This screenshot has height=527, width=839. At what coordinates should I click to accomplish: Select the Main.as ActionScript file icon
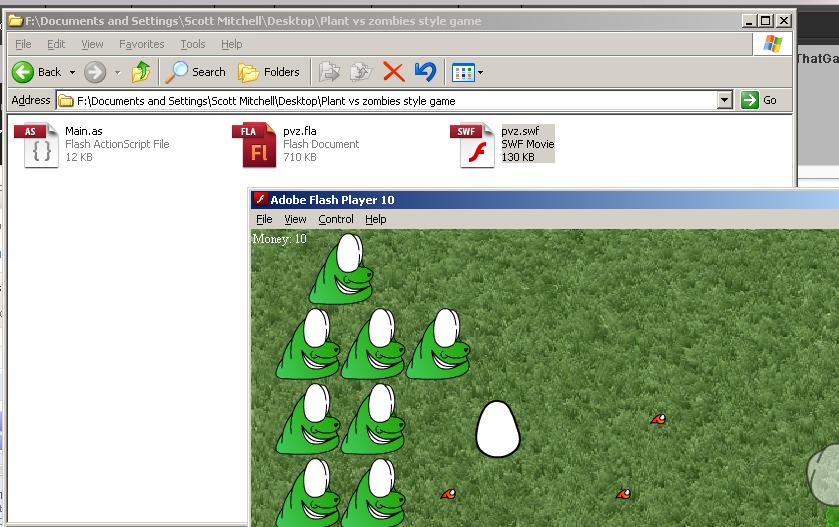[x=36, y=145]
